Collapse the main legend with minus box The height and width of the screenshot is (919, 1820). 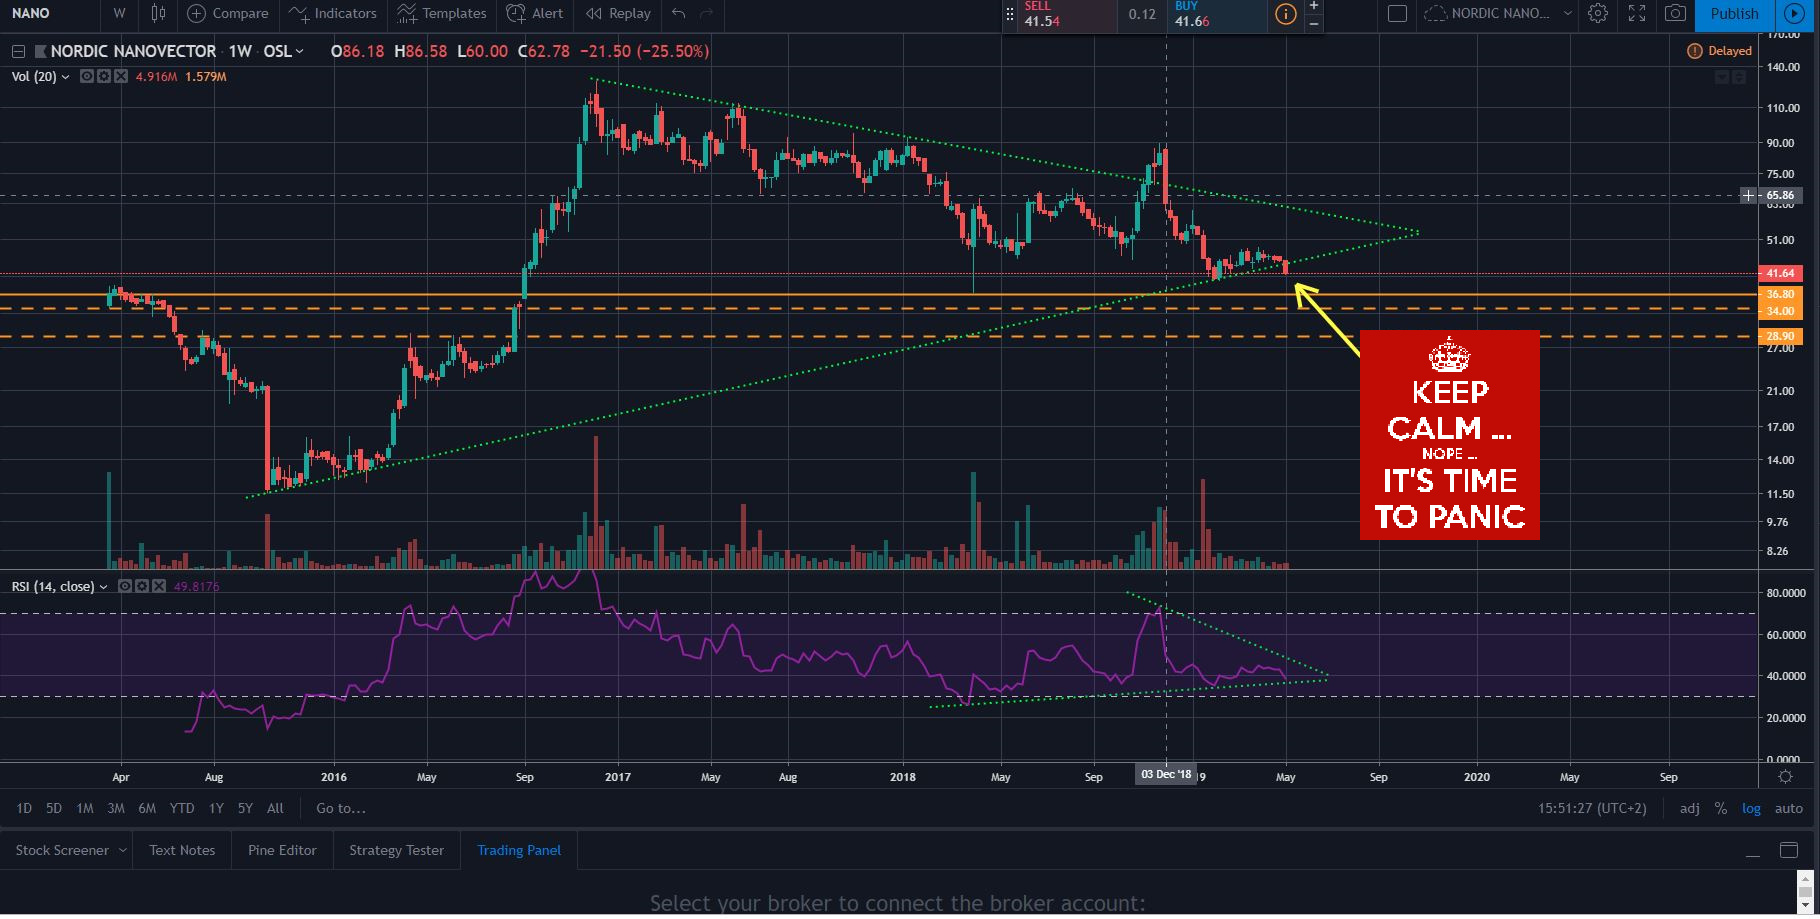pyautogui.click(x=18, y=51)
